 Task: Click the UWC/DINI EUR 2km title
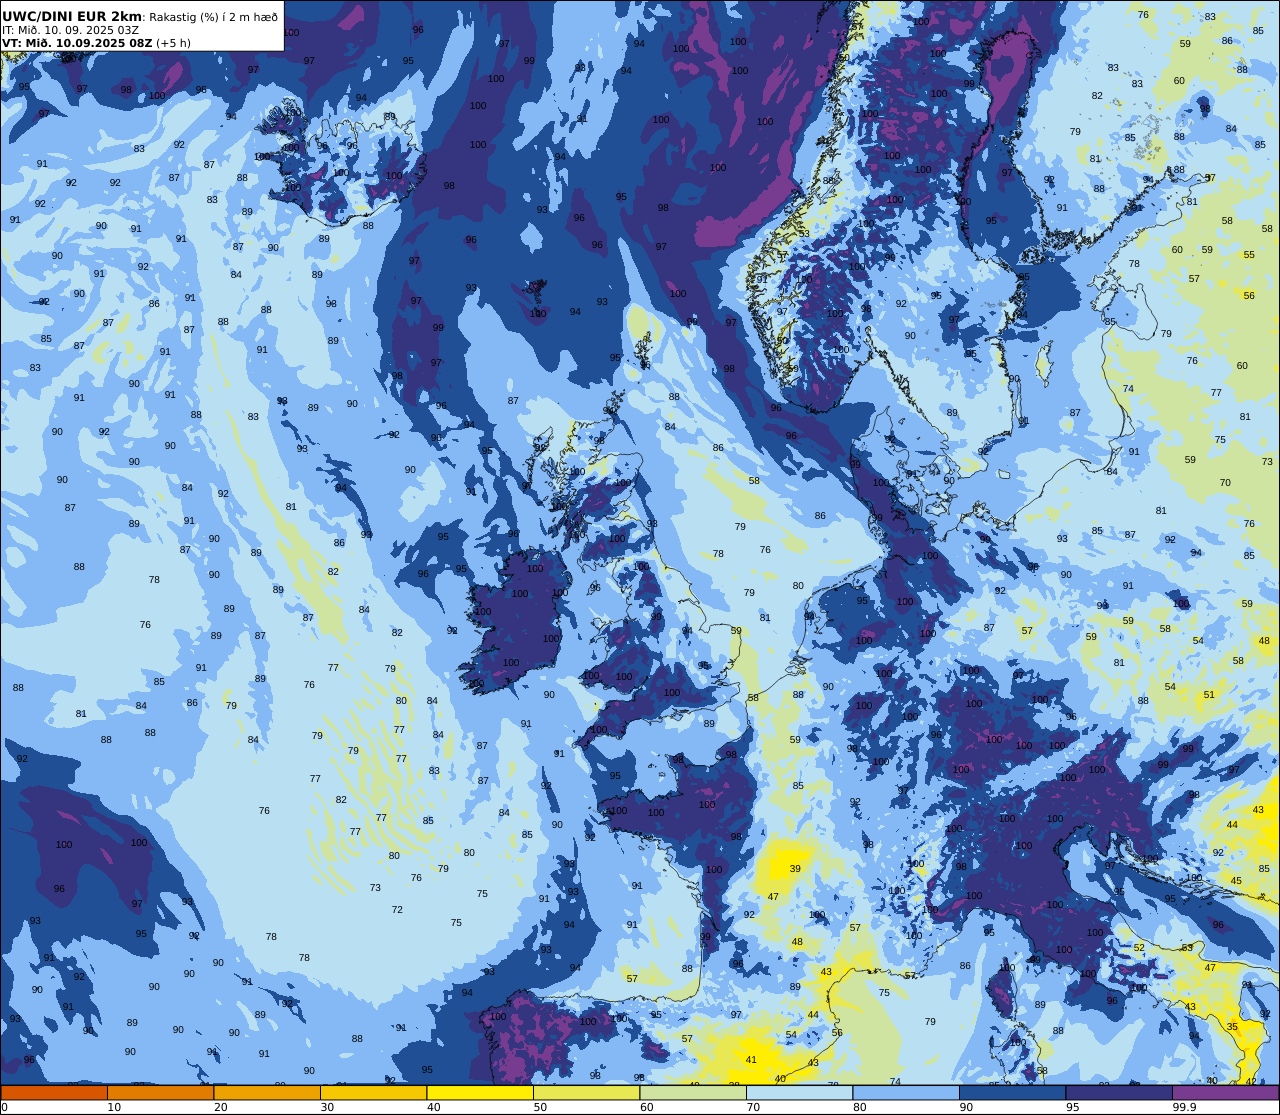point(72,16)
